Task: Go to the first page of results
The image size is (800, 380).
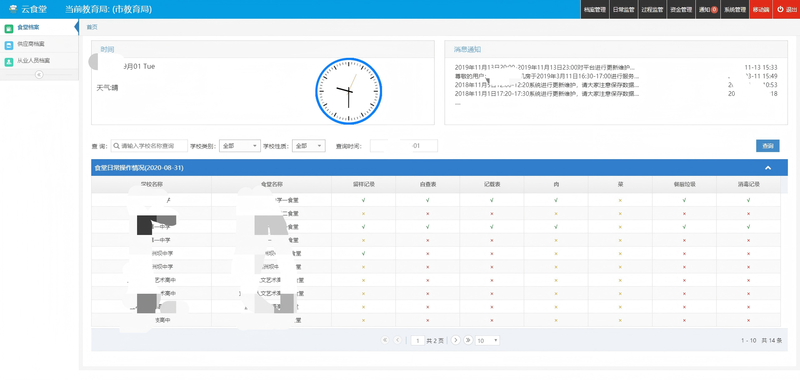Action: click(x=385, y=340)
